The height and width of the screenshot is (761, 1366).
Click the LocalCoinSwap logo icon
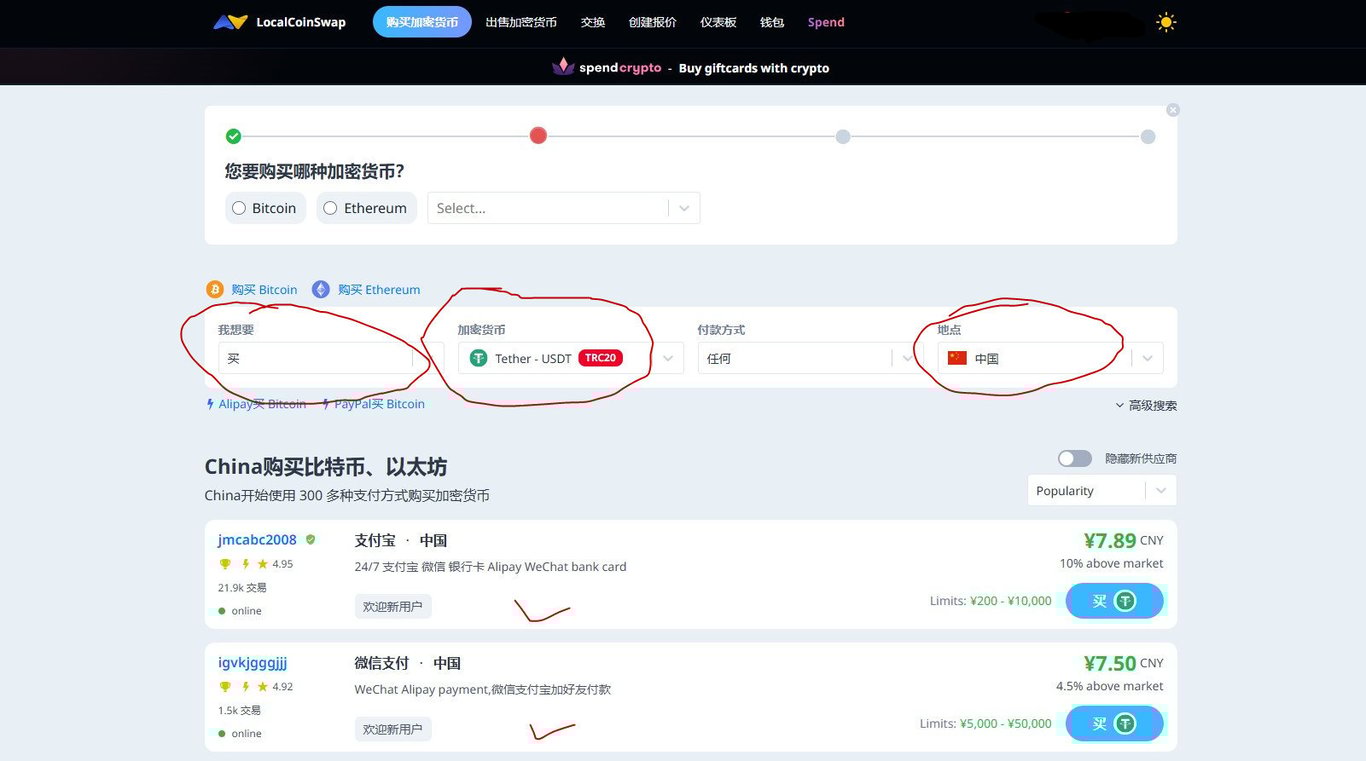[230, 22]
